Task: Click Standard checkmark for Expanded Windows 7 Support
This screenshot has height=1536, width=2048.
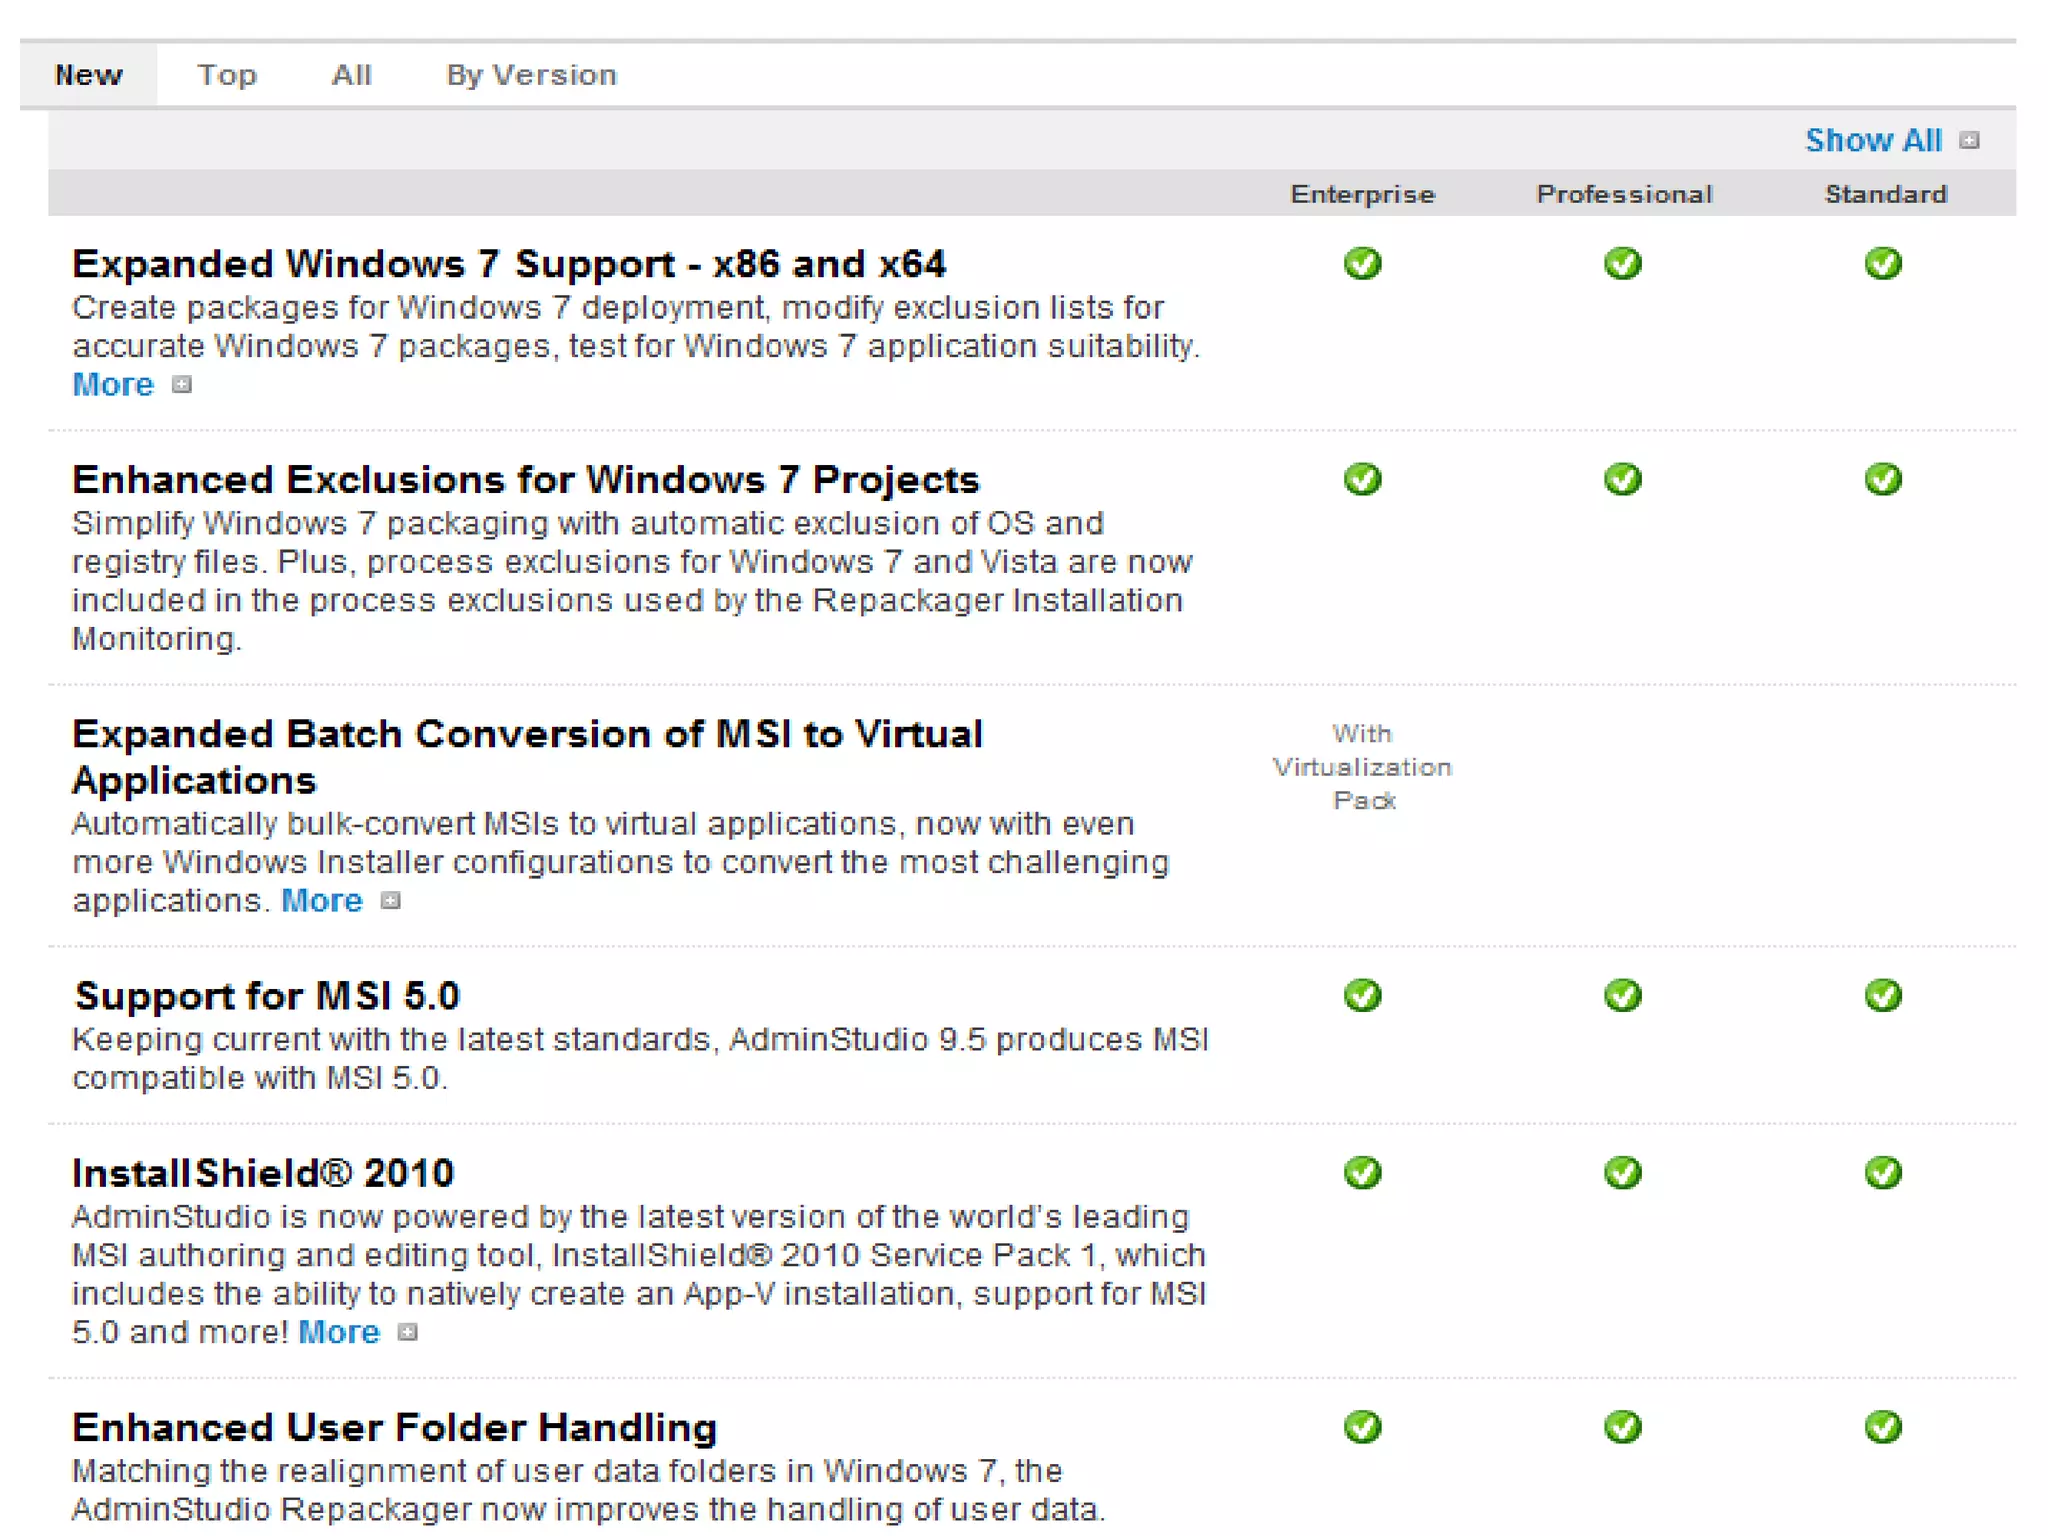Action: 1883,263
